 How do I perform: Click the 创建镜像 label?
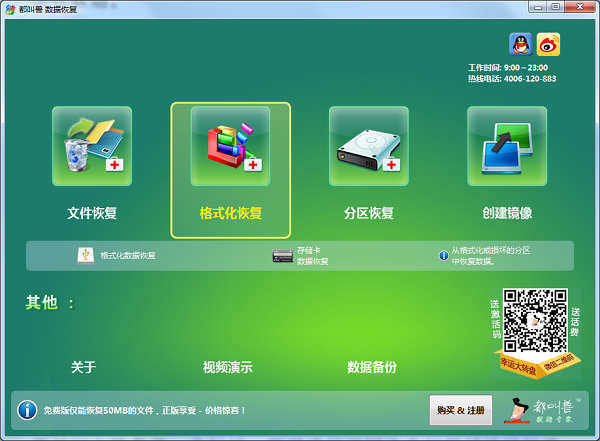tap(507, 213)
